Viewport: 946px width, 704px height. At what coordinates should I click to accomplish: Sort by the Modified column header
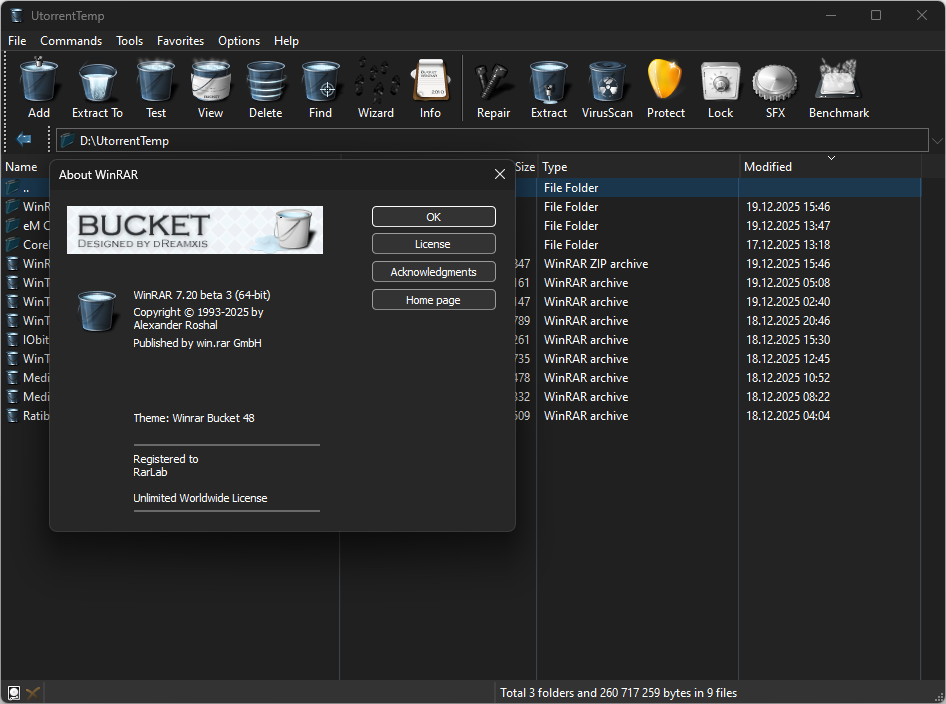coord(830,166)
